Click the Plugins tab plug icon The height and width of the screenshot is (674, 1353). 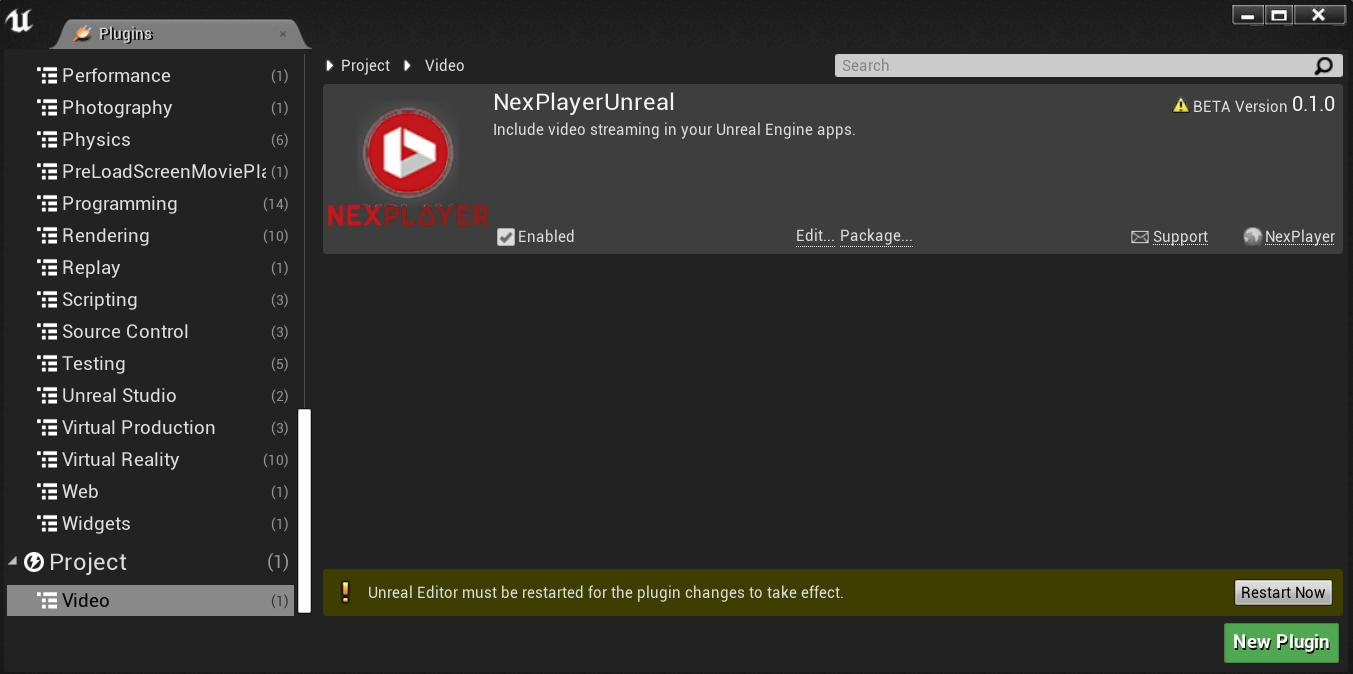tap(82, 34)
